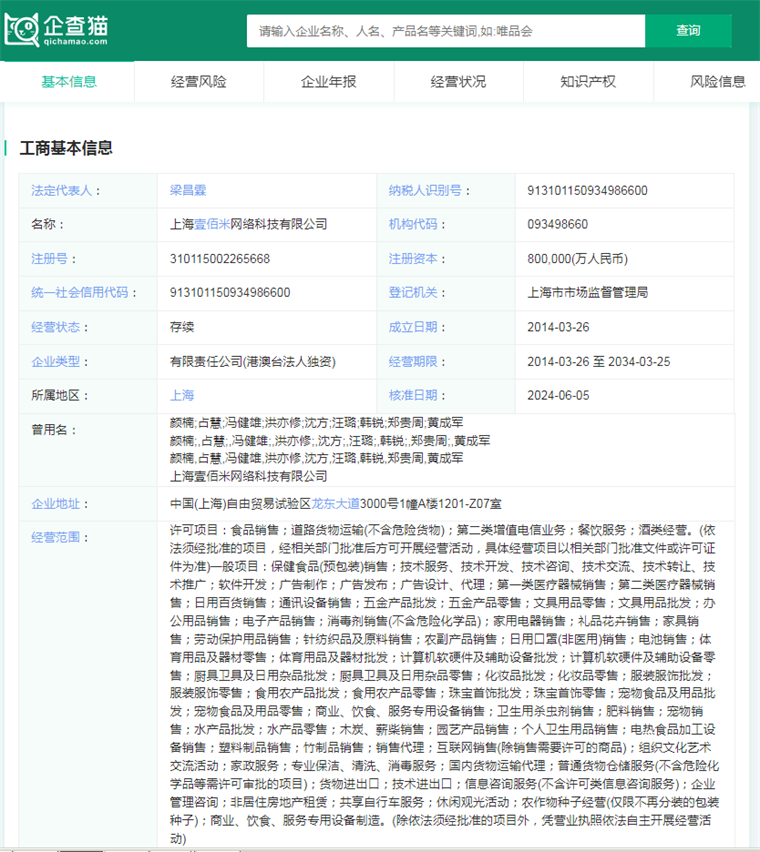Screen dimensions: 760x852
Task: Click the 工商基本信息 section heading
Action: click(66, 148)
